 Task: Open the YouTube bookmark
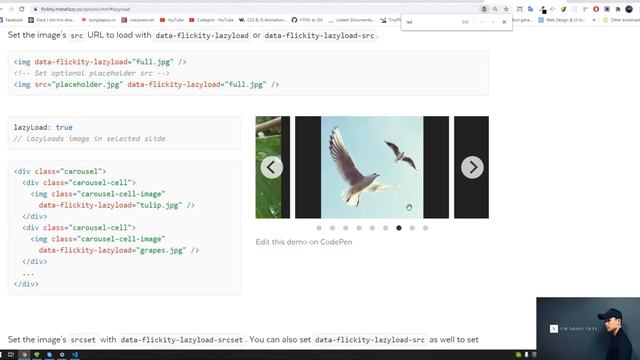coord(171,20)
